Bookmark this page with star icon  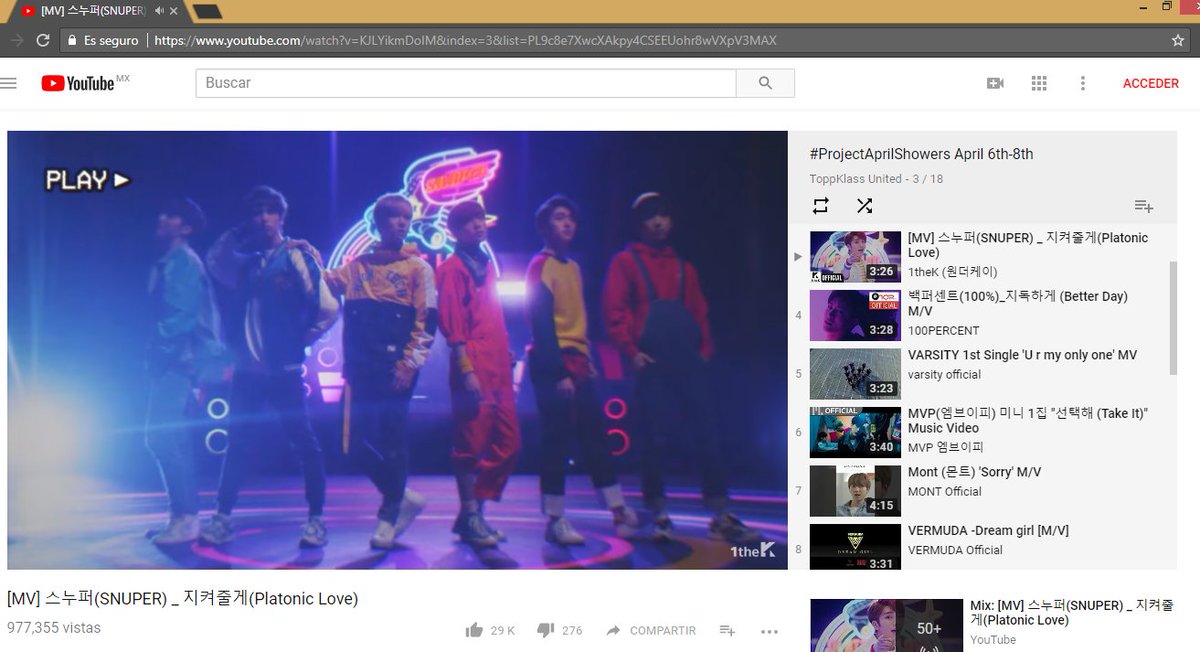point(1178,41)
